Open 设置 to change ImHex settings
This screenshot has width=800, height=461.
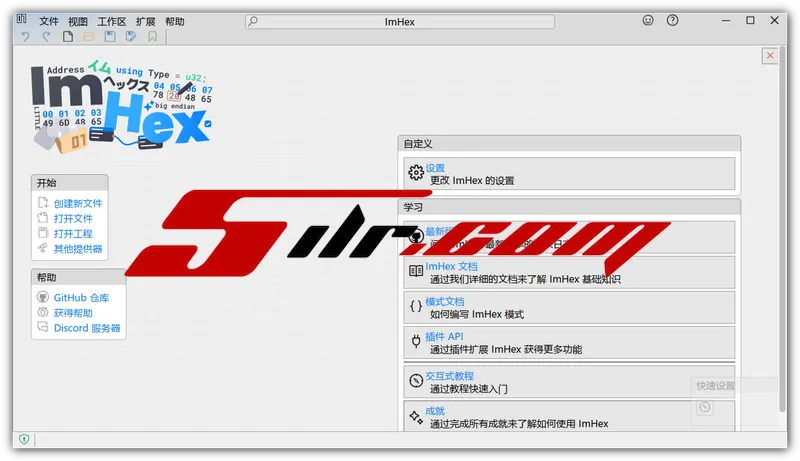[569, 173]
